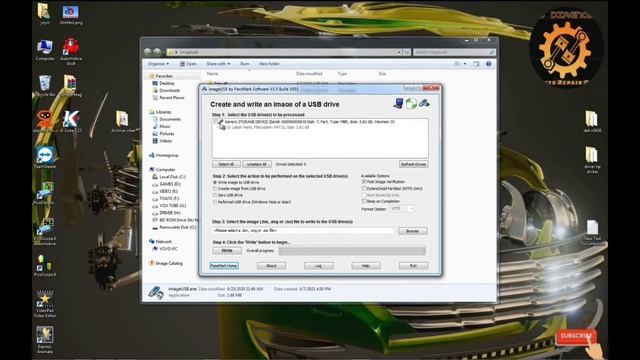This screenshot has height=360, width=640.
Task: Open the Format Option dropdown
Action: [x=402, y=209]
